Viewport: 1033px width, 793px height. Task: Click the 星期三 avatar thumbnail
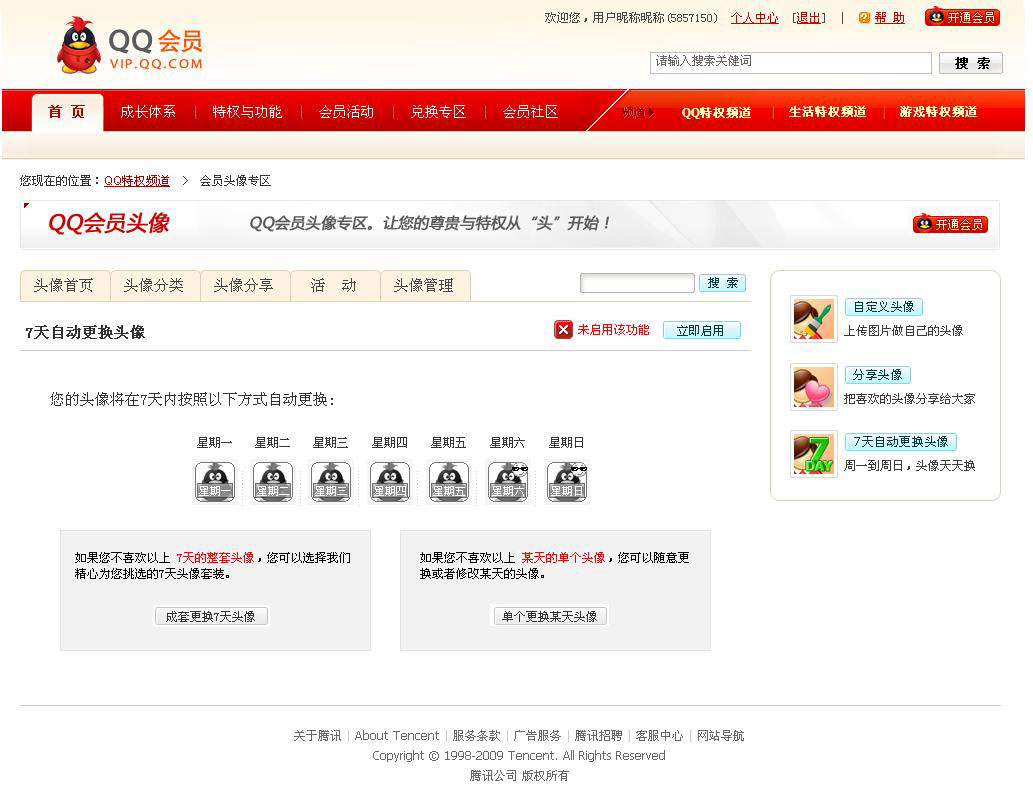331,482
